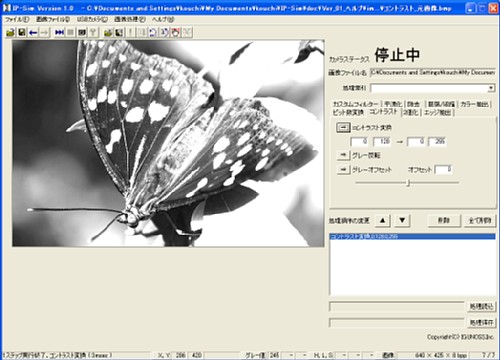Open the ヘルプ menu
The width and height of the screenshot is (500, 360).
click(x=163, y=19)
